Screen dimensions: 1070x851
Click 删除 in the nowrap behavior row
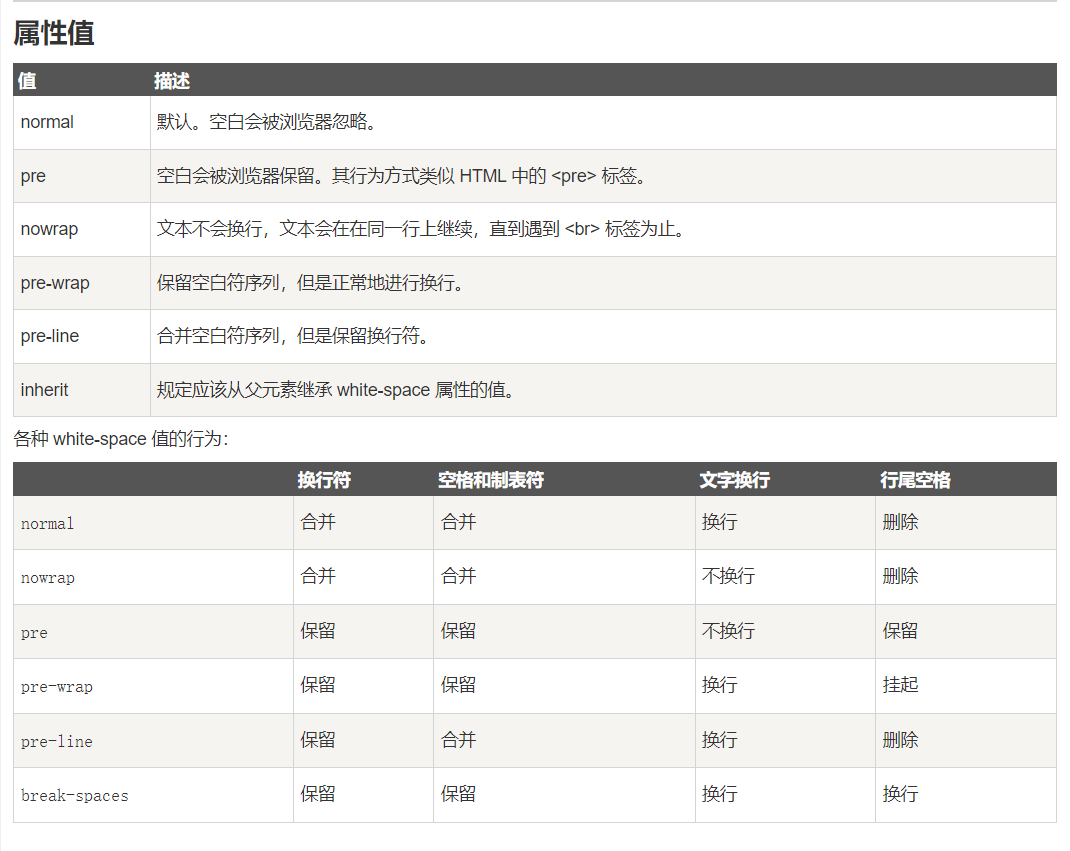(x=900, y=577)
